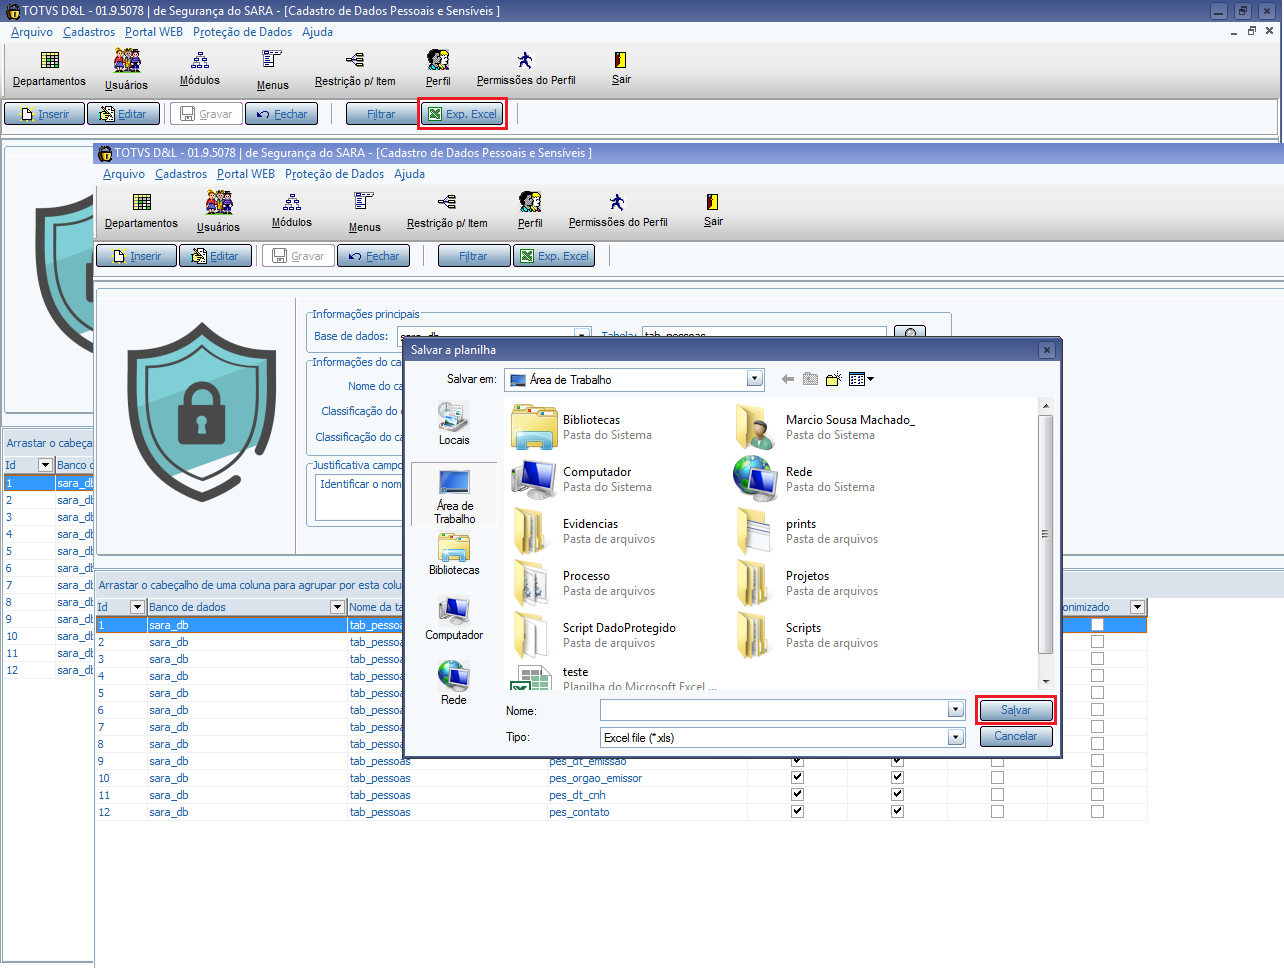The width and height of the screenshot is (1284, 968).
Task: Click the Salvar button in the dialog
Action: (1016, 710)
